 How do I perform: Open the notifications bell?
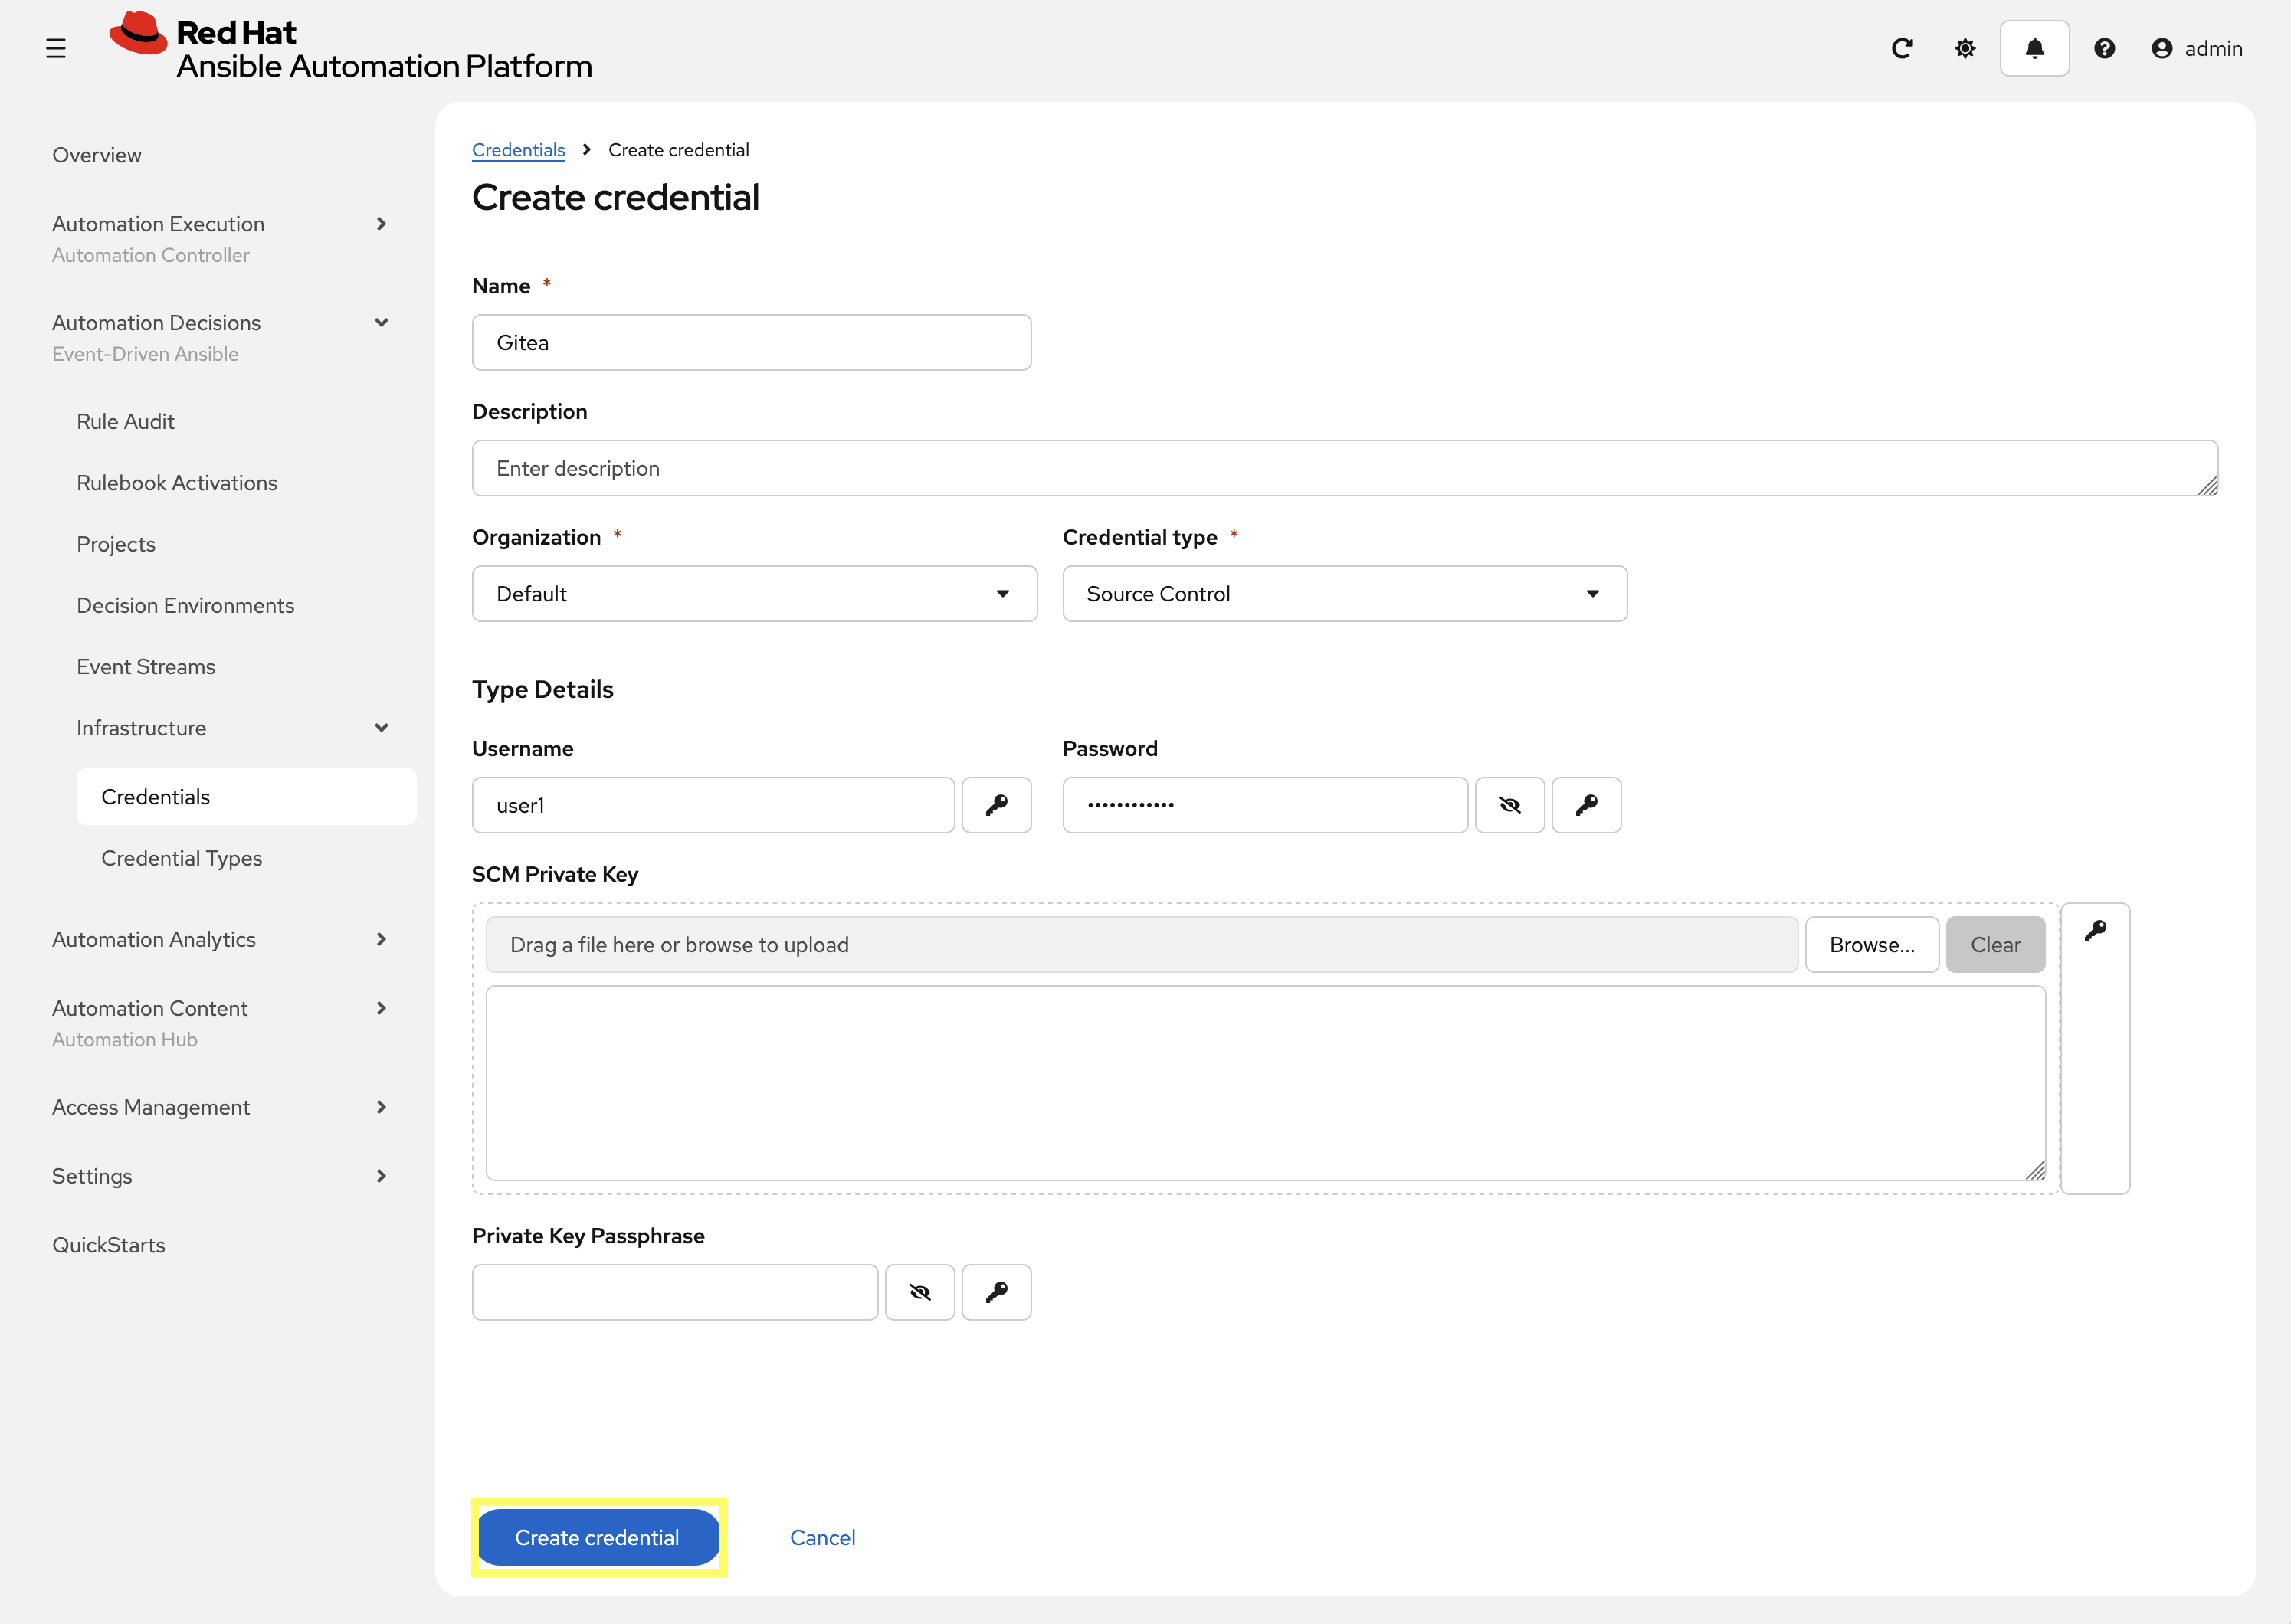[x=2034, y=47]
